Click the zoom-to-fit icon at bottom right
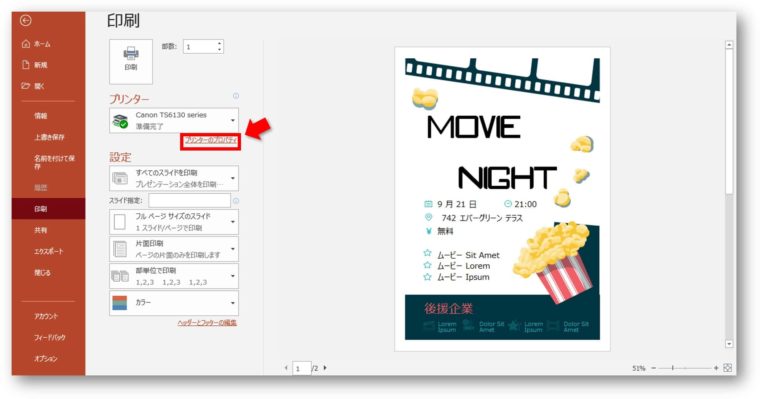The height and width of the screenshot is (399, 760). [x=727, y=368]
